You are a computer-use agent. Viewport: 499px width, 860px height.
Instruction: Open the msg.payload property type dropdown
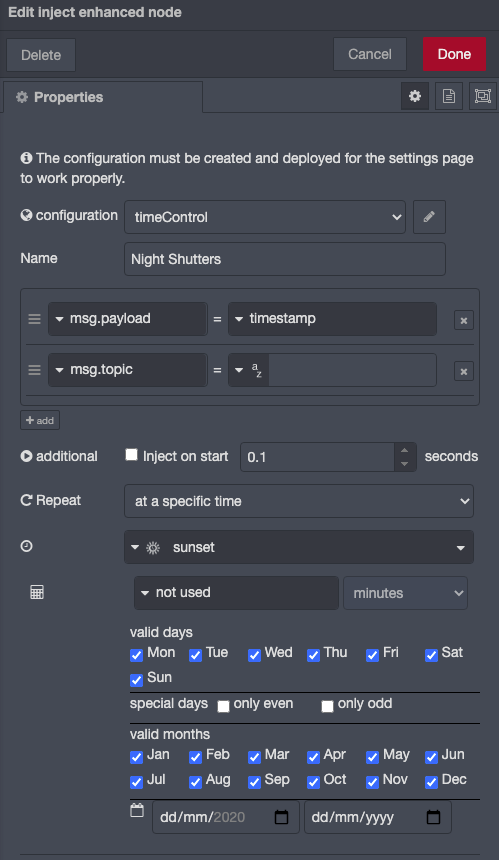(x=128, y=319)
